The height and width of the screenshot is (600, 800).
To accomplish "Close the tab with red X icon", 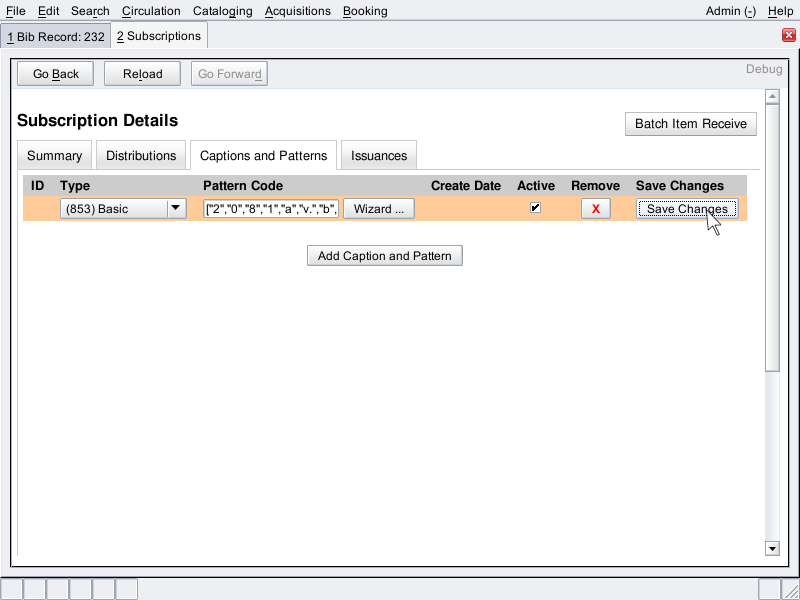I will [788, 35].
